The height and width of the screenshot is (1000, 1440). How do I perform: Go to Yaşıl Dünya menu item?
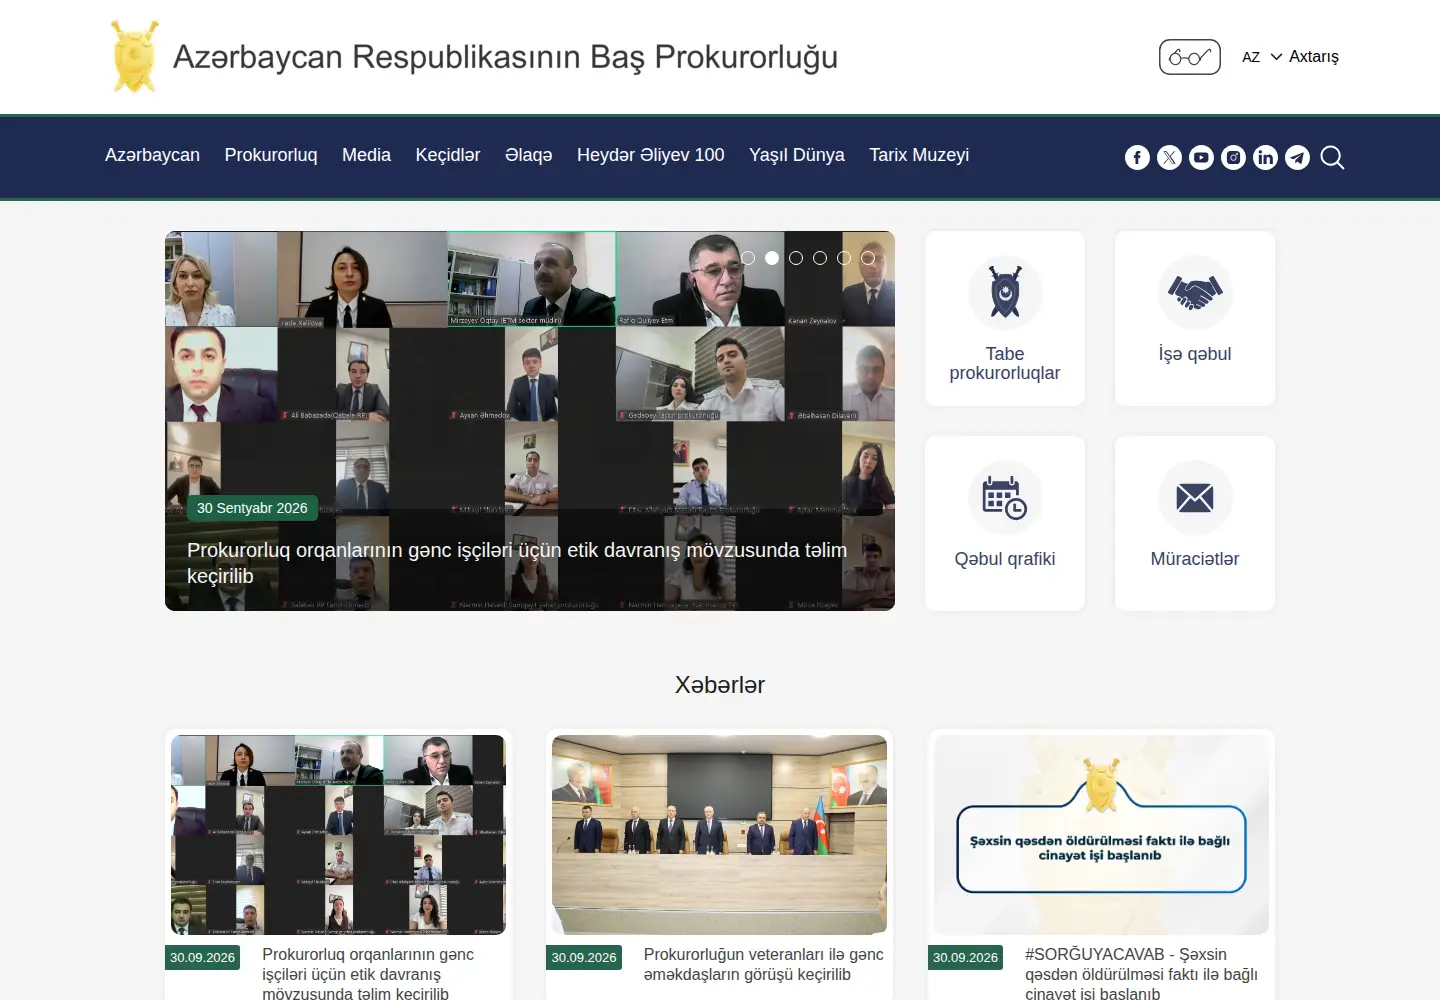(x=797, y=155)
